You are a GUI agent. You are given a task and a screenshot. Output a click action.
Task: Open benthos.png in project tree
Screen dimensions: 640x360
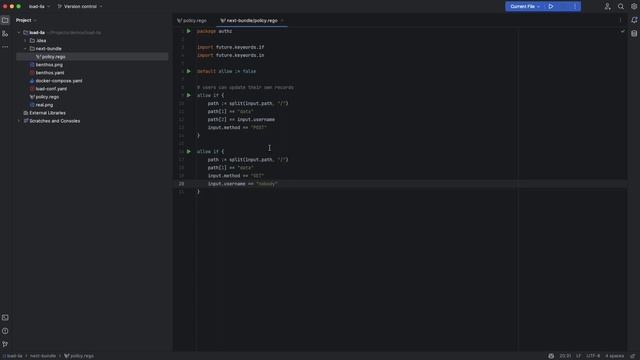point(49,65)
